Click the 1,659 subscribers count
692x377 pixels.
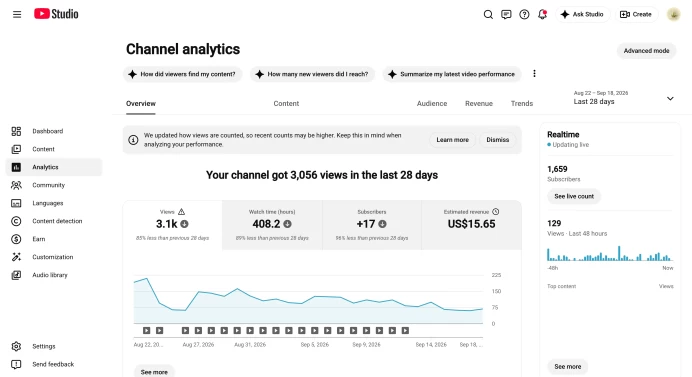point(557,169)
